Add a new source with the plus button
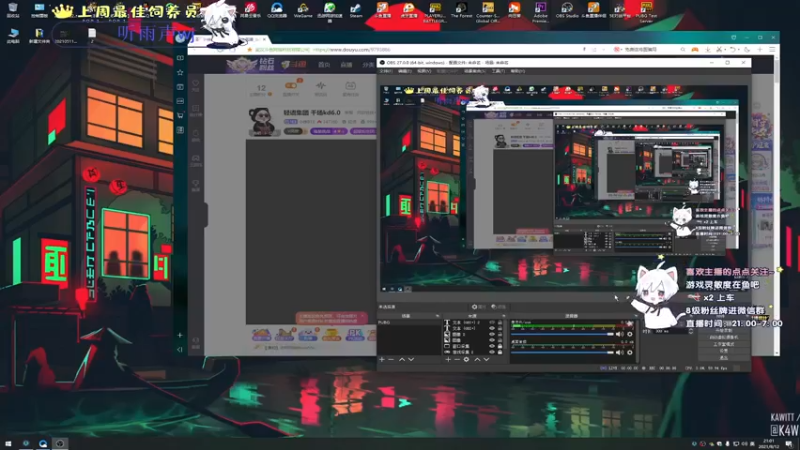800x450 pixels. [x=448, y=359]
